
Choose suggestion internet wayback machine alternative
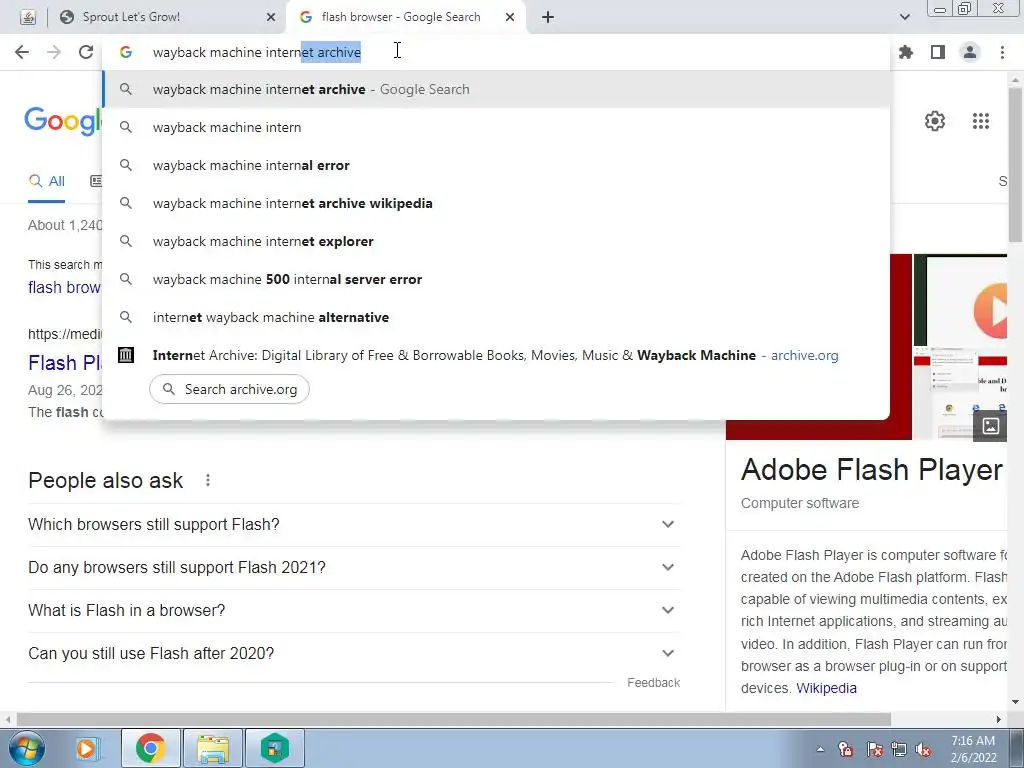click(x=496, y=317)
